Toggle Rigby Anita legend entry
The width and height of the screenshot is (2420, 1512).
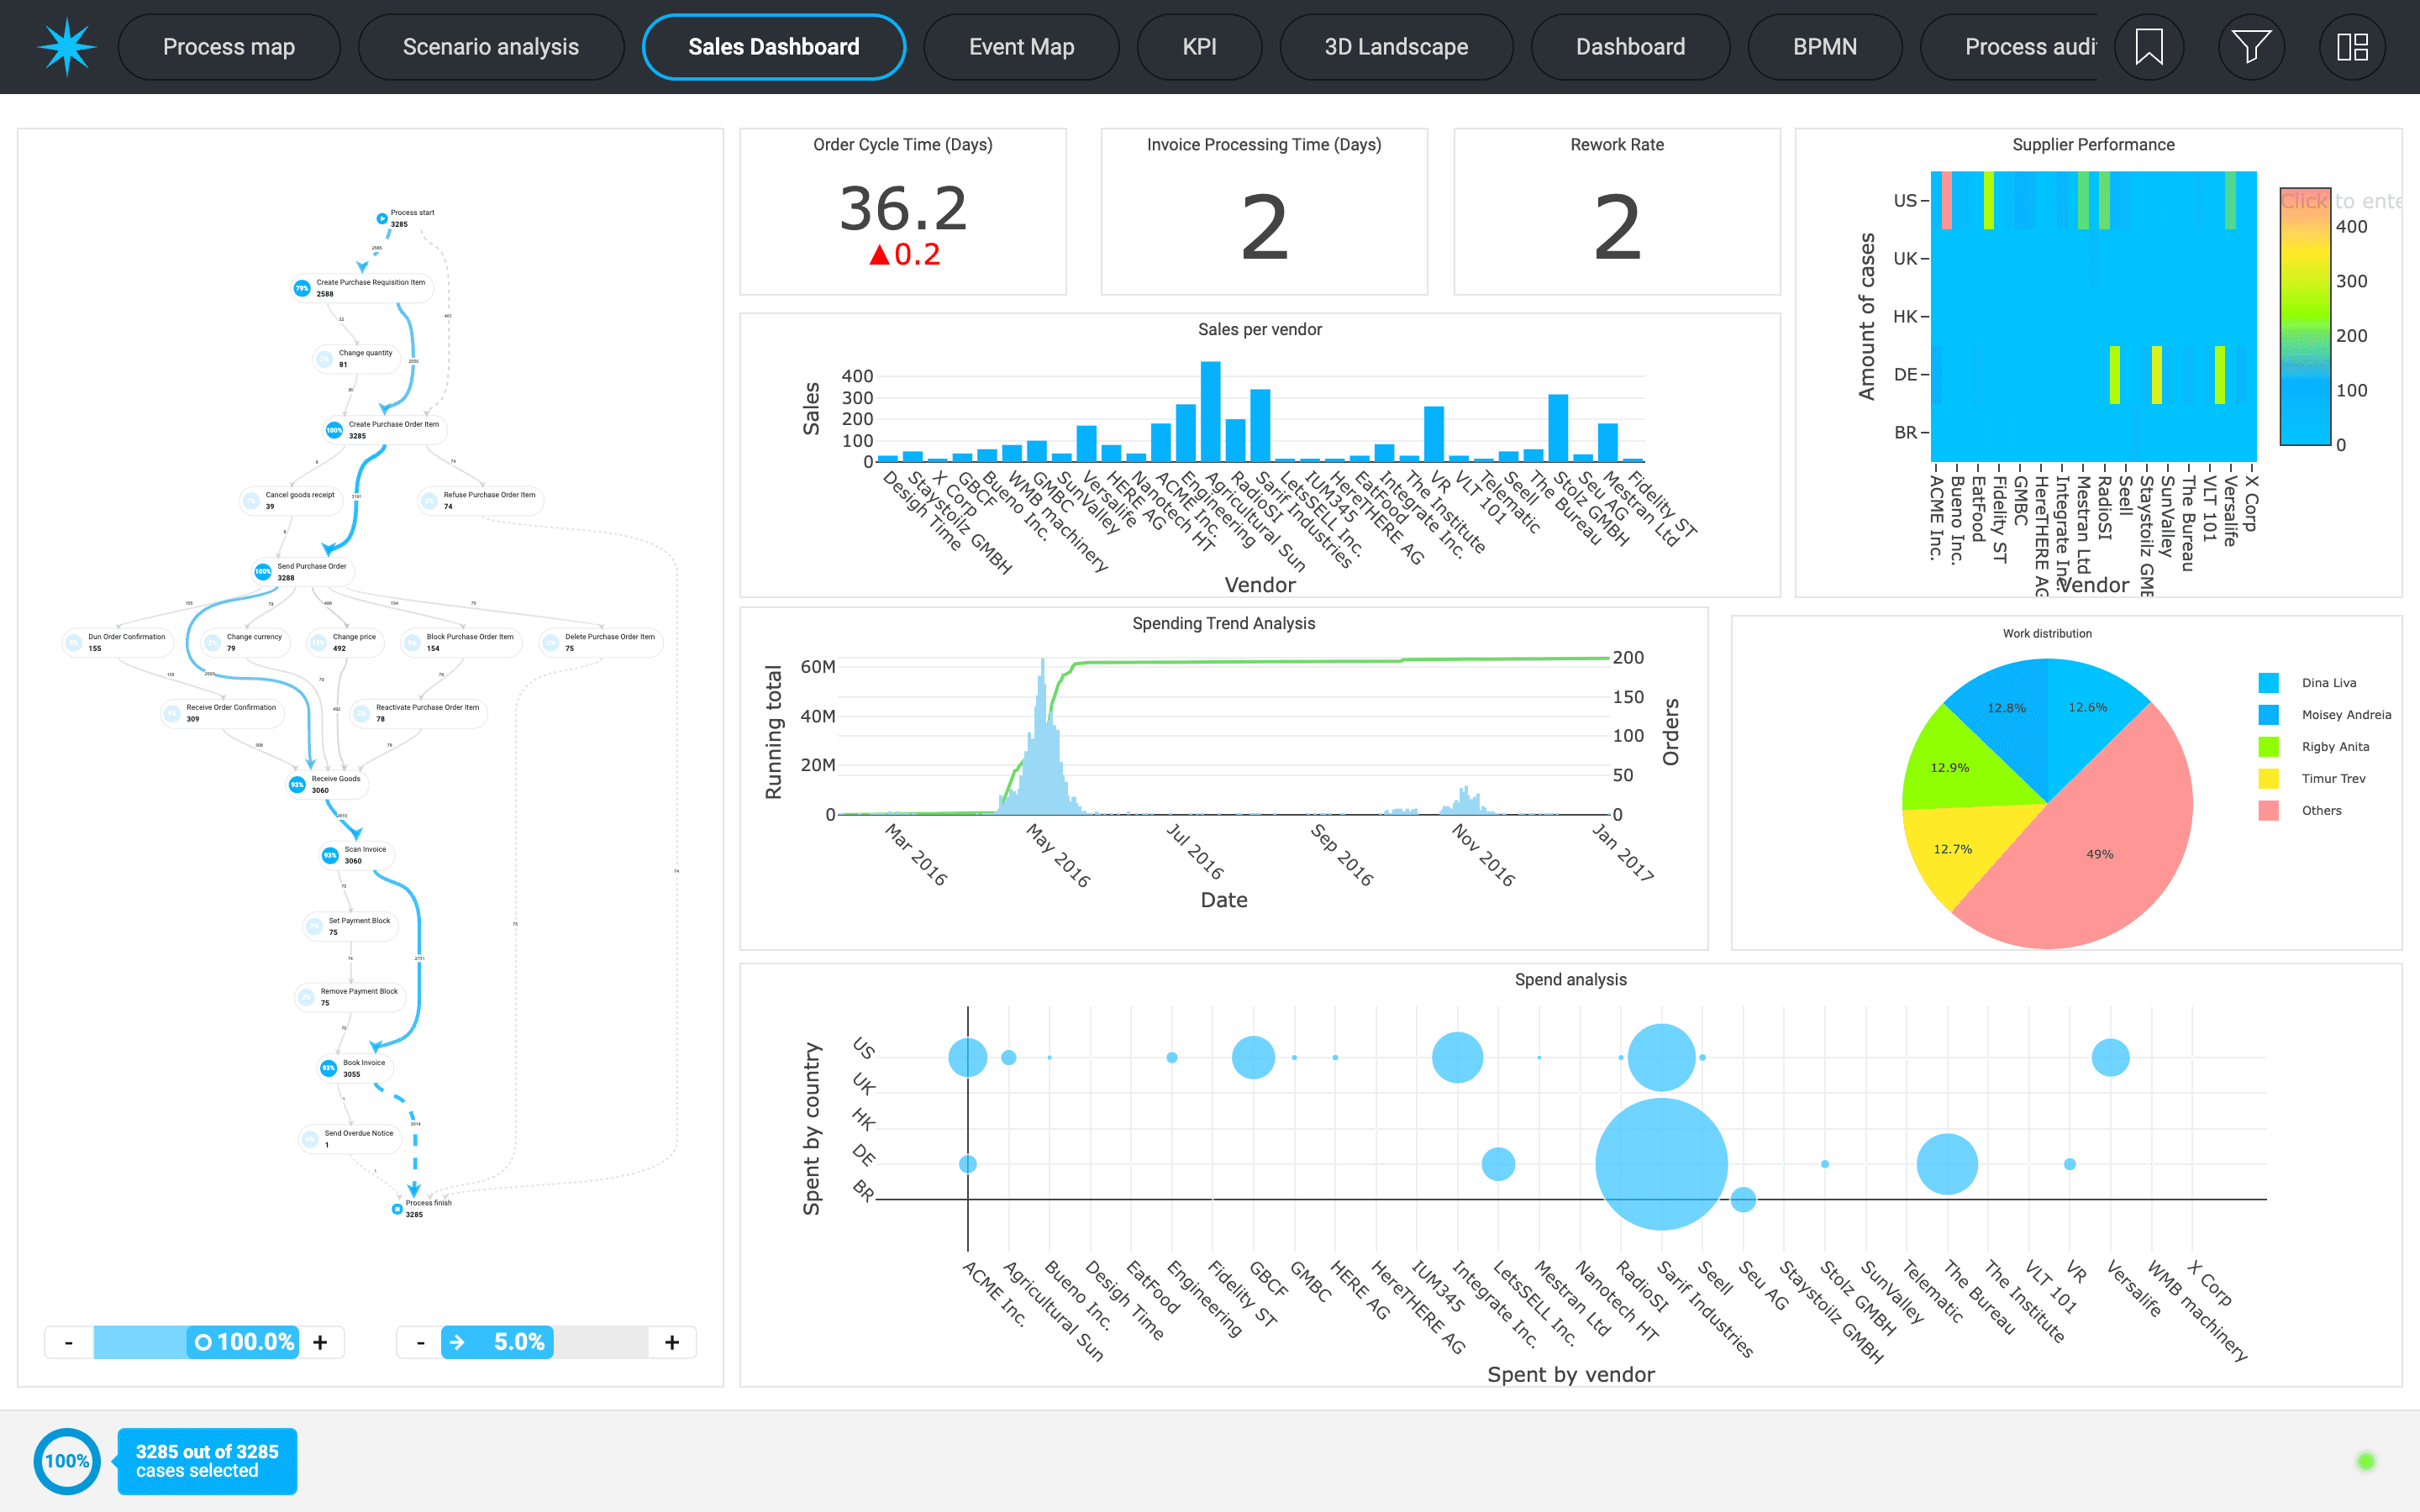[x=2334, y=747]
